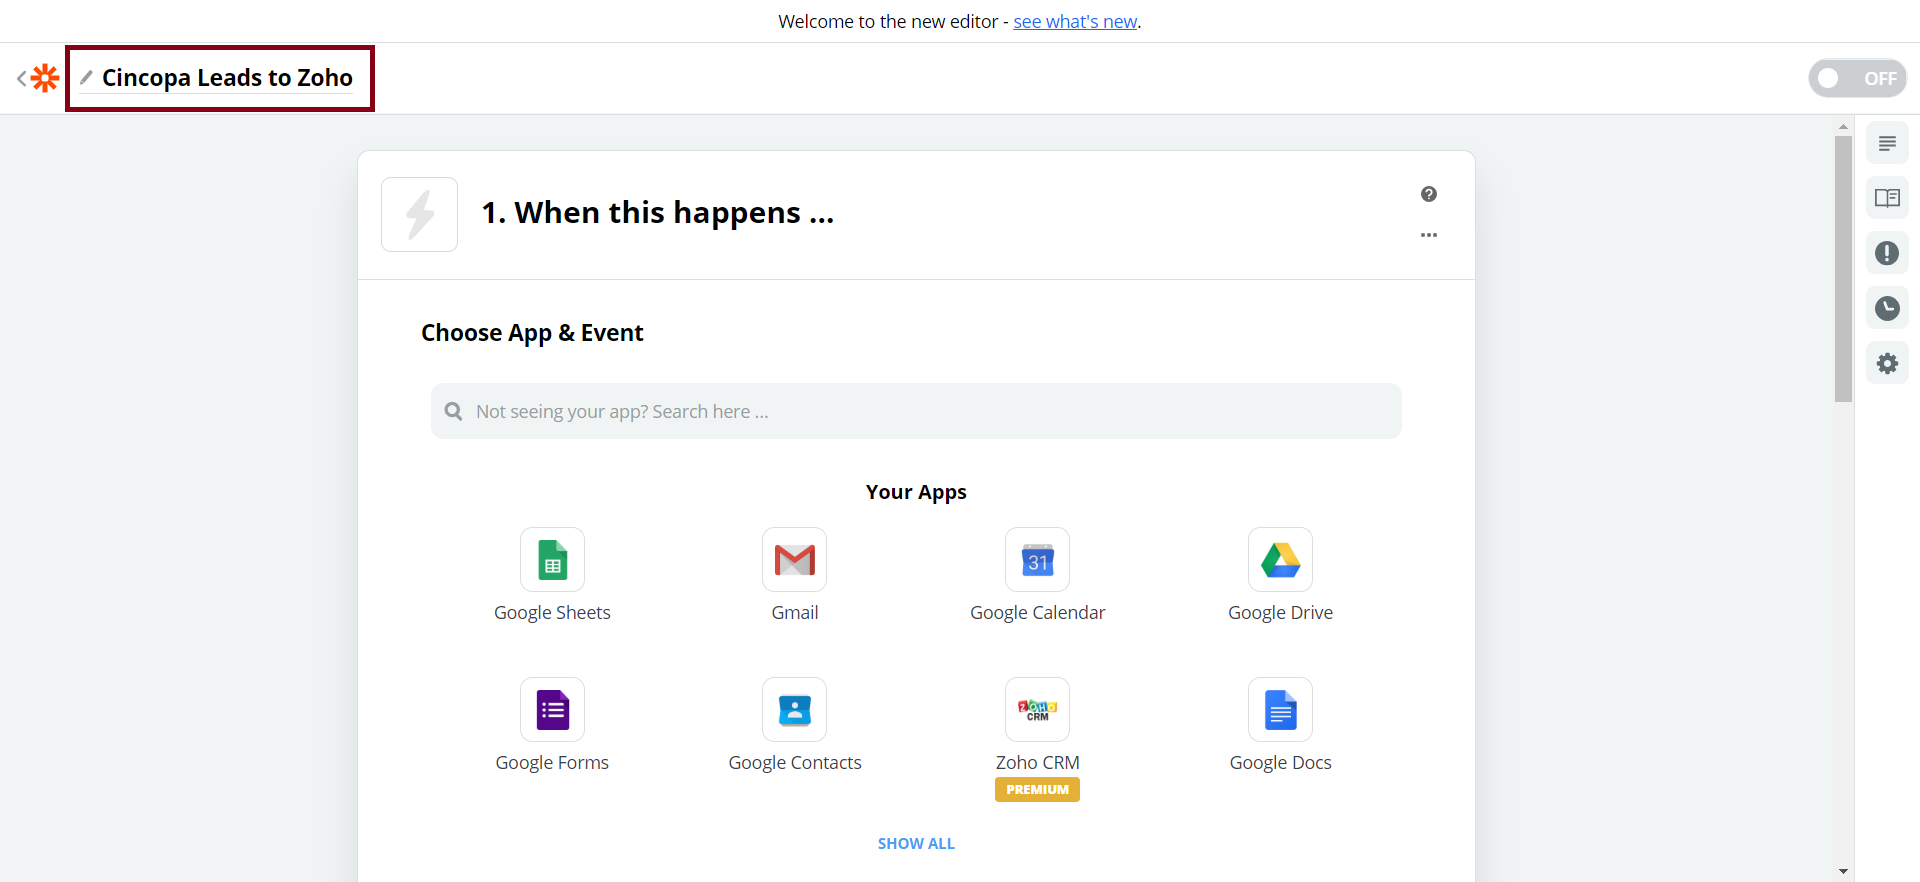Click the Zap name Cincopa Leads to Zoho
Screen dimensions: 1920x882
tap(227, 78)
